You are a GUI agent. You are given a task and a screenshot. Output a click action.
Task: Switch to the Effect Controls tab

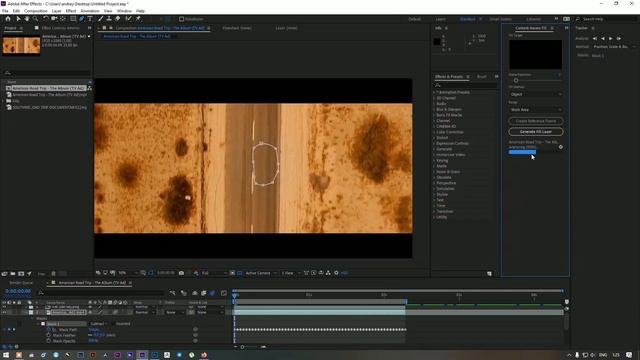[60, 28]
